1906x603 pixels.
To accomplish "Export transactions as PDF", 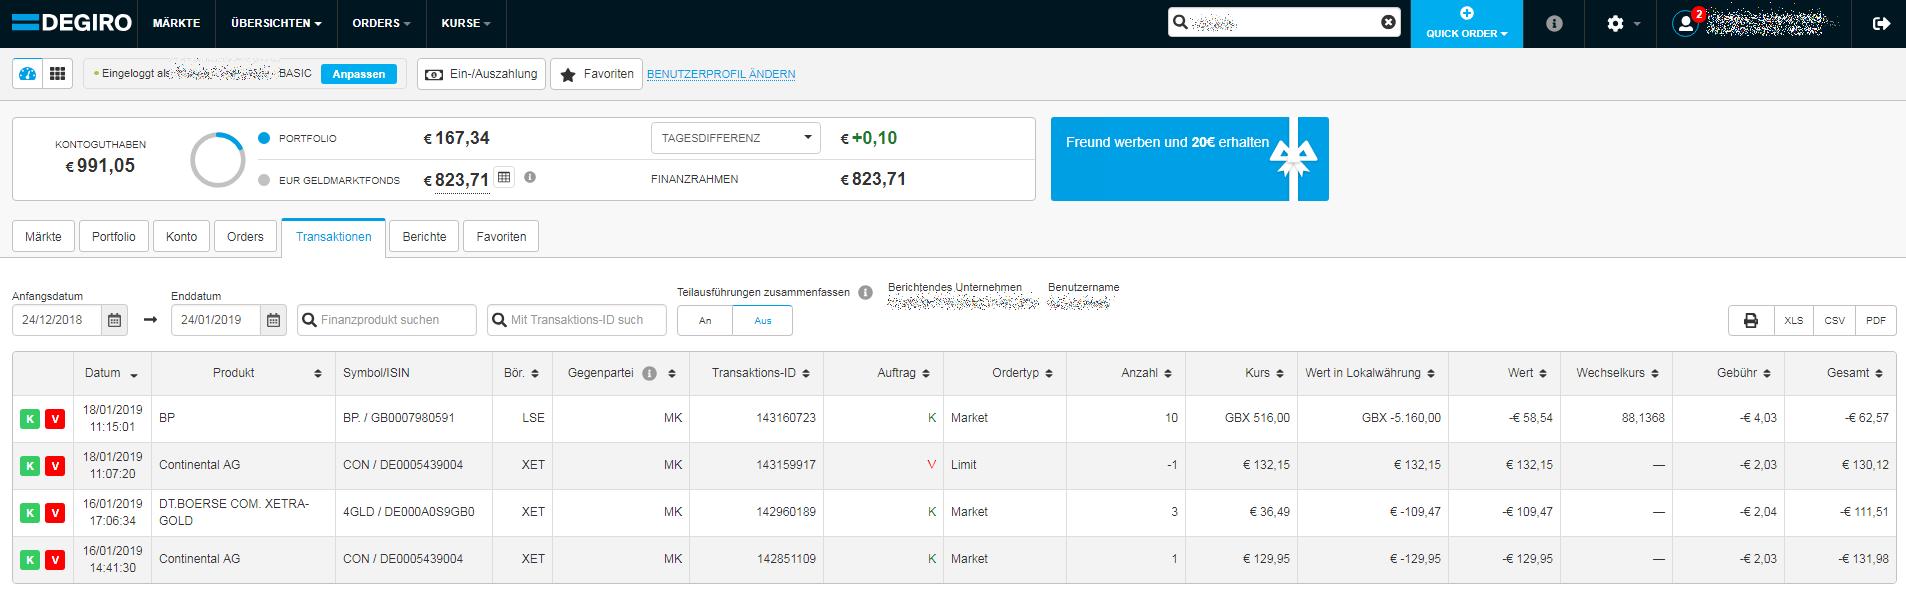I will 1875,320.
